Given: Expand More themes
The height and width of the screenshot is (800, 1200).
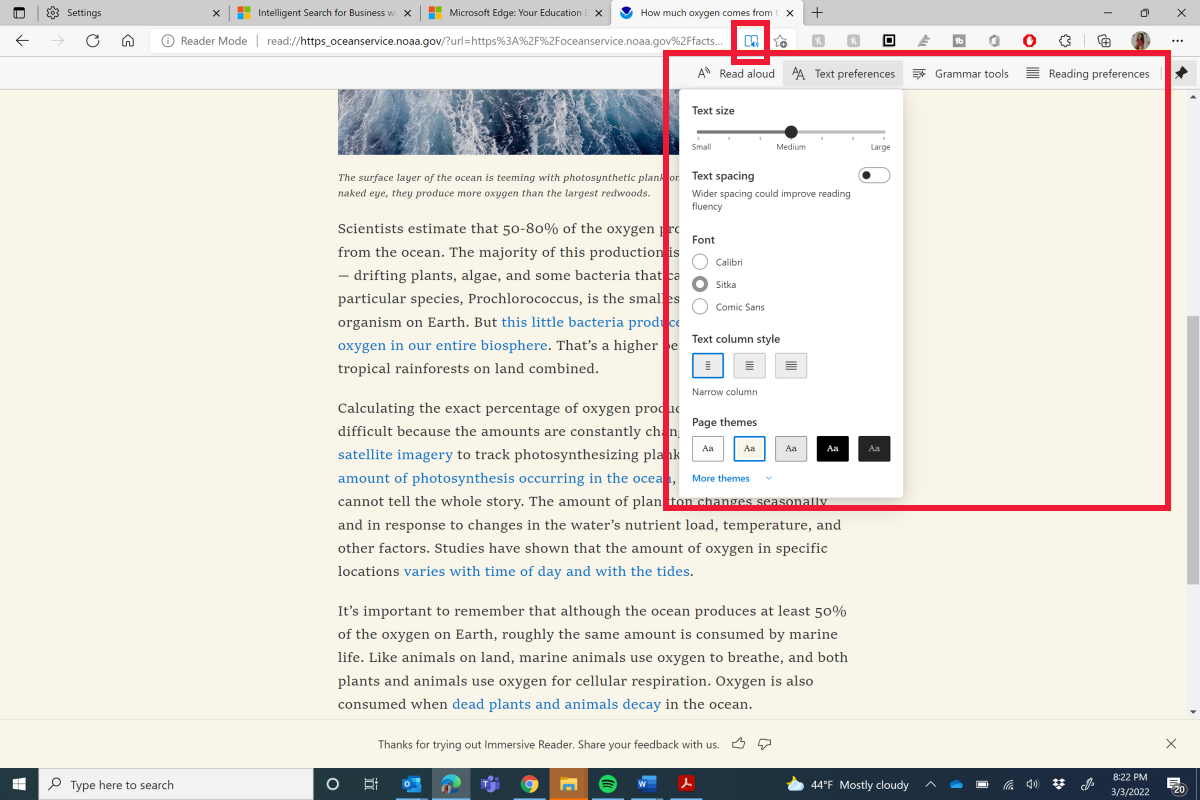Looking at the screenshot, I should 720,478.
